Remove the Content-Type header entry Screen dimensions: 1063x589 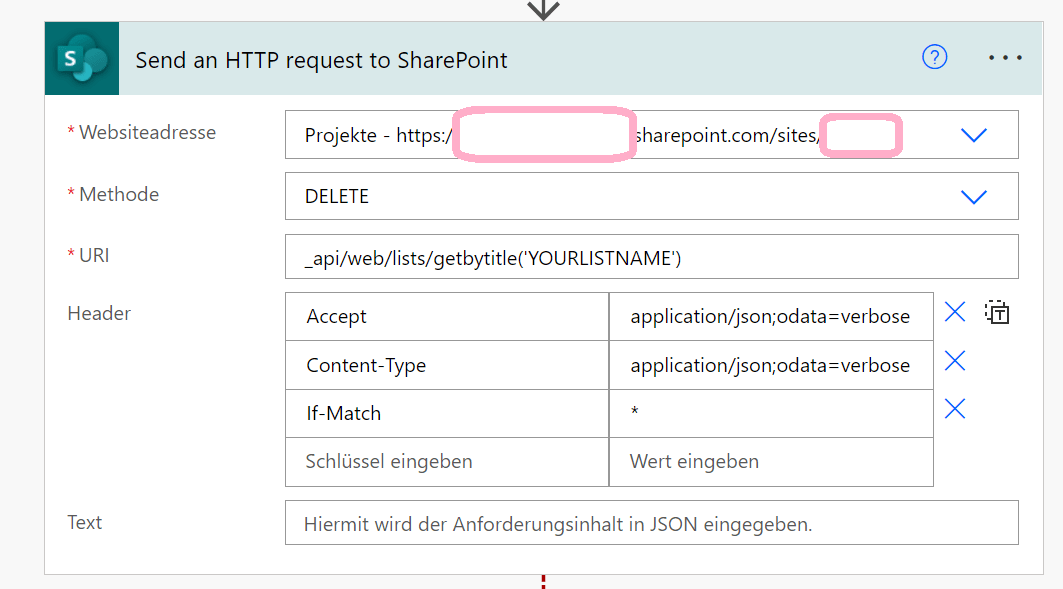(954, 361)
